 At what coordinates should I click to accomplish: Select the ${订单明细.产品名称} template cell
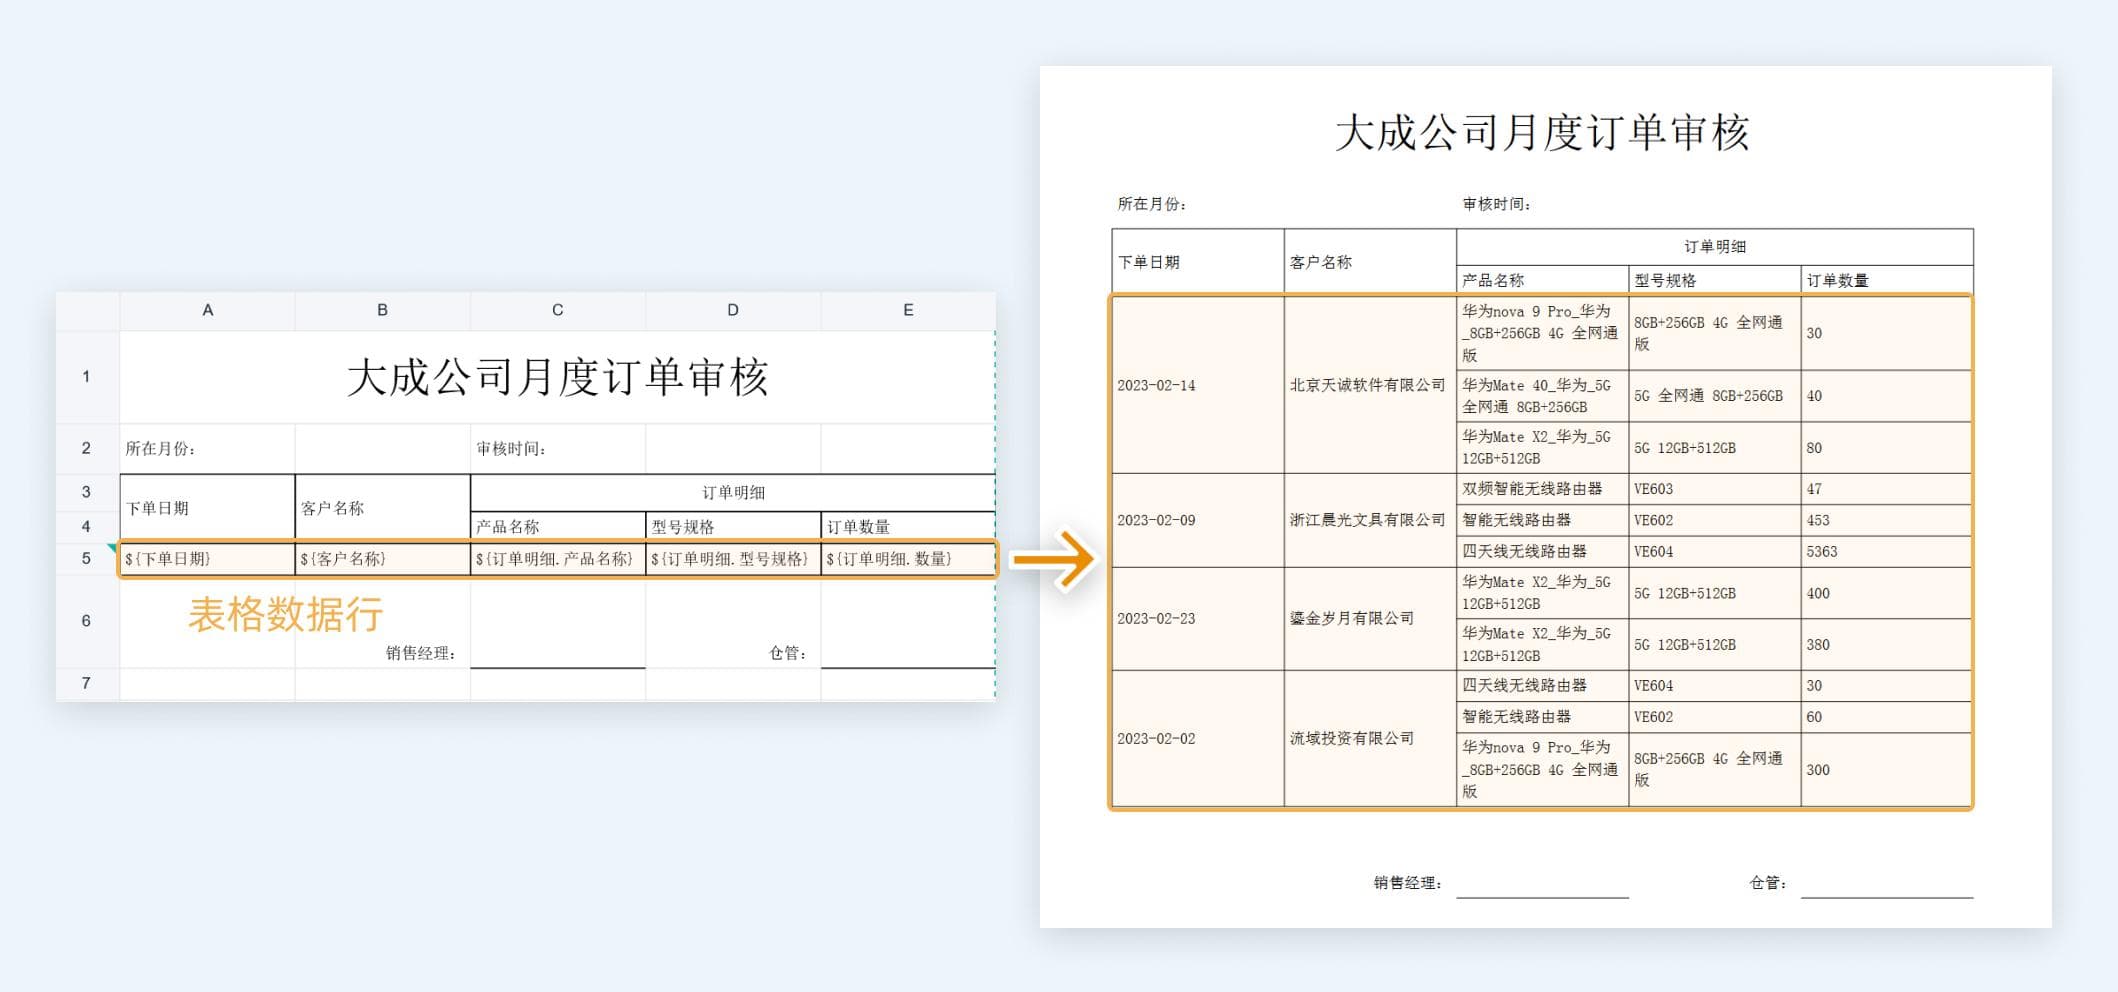point(558,559)
